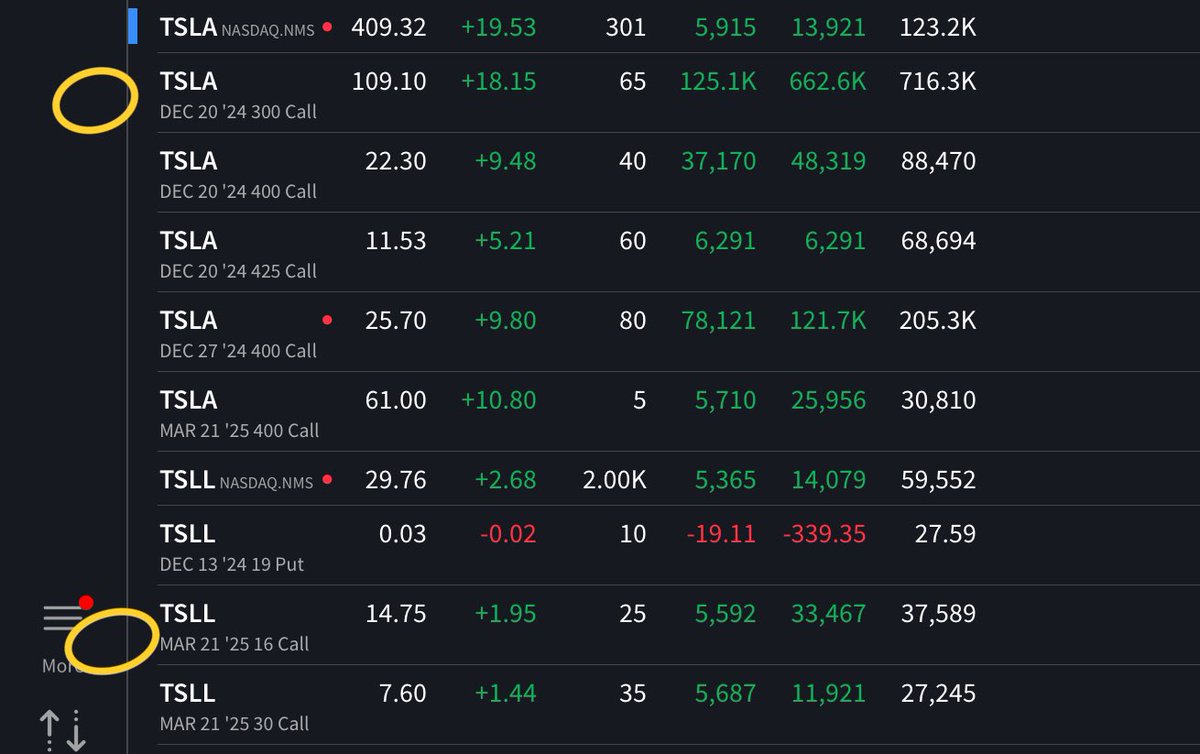Click the value 78,121
The image size is (1200, 754).
coord(719,321)
